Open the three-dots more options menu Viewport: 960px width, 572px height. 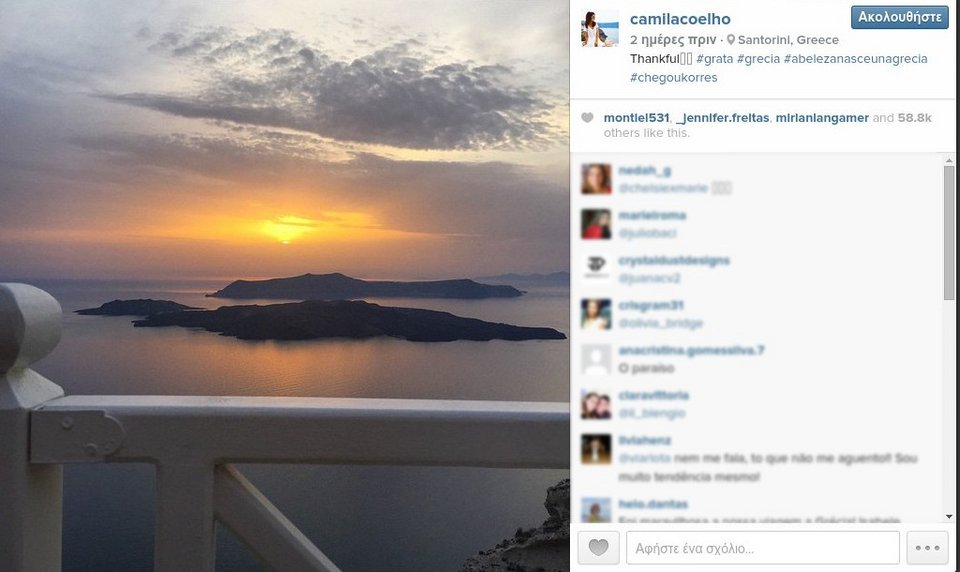click(928, 547)
